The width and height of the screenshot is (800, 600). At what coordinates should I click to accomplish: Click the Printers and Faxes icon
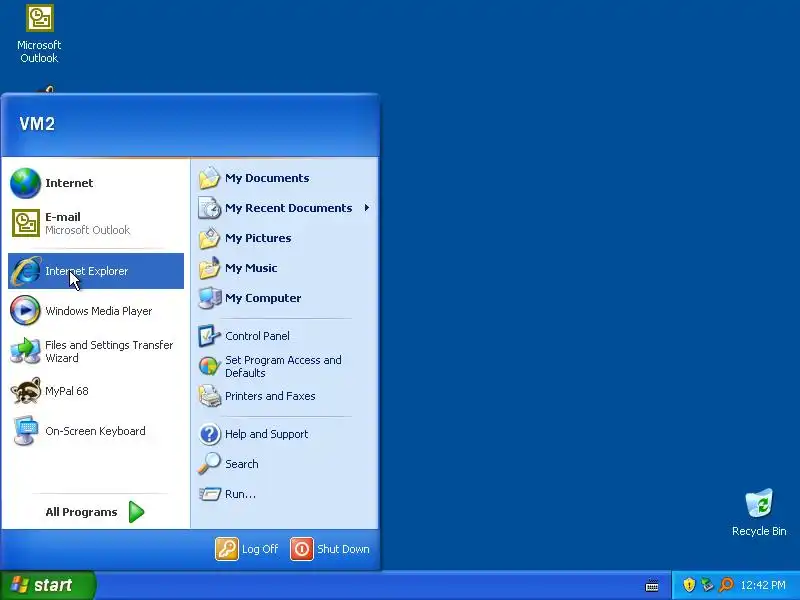[209, 396]
